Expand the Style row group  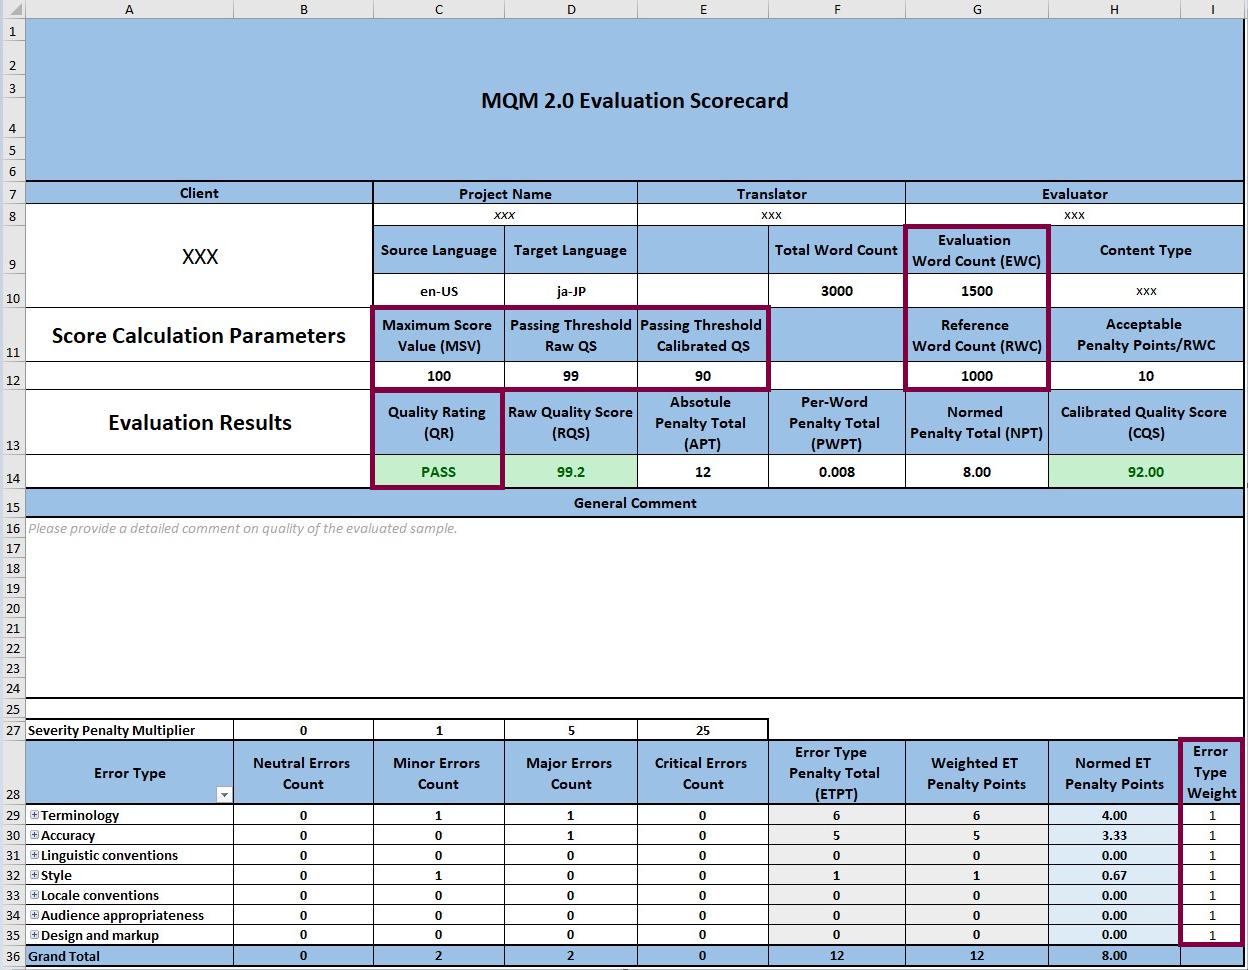click(34, 875)
